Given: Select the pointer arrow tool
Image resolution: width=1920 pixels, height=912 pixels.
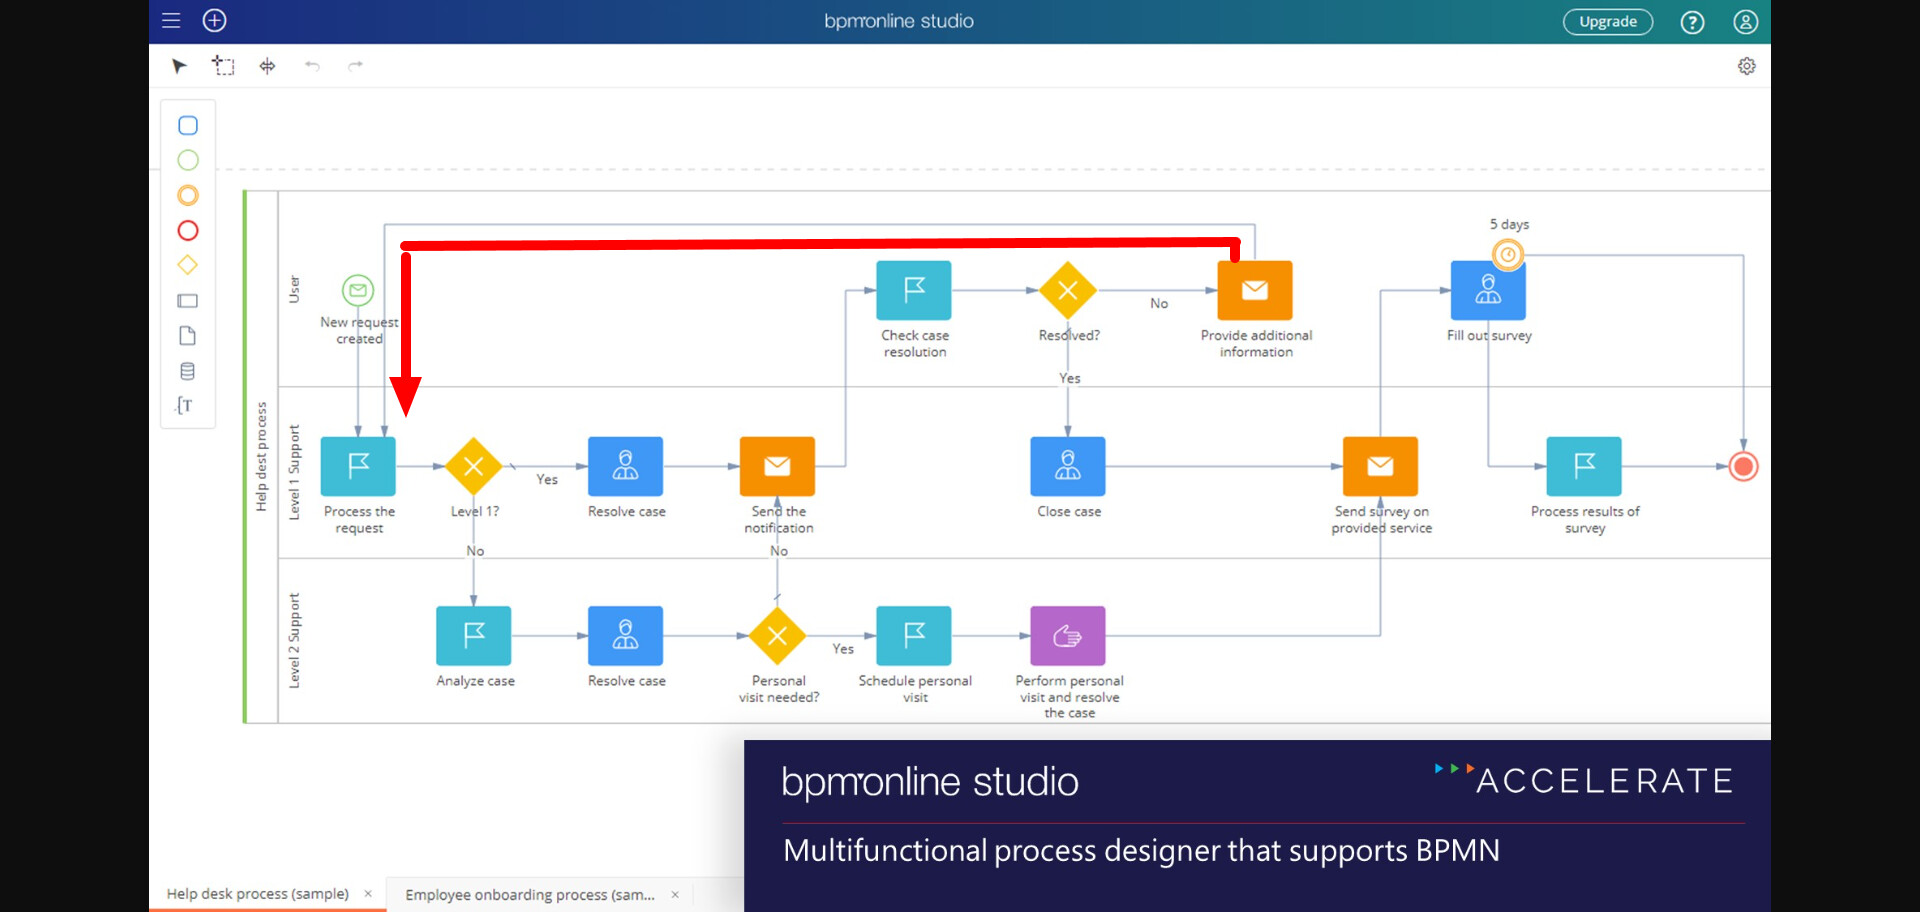Looking at the screenshot, I should click(x=179, y=66).
